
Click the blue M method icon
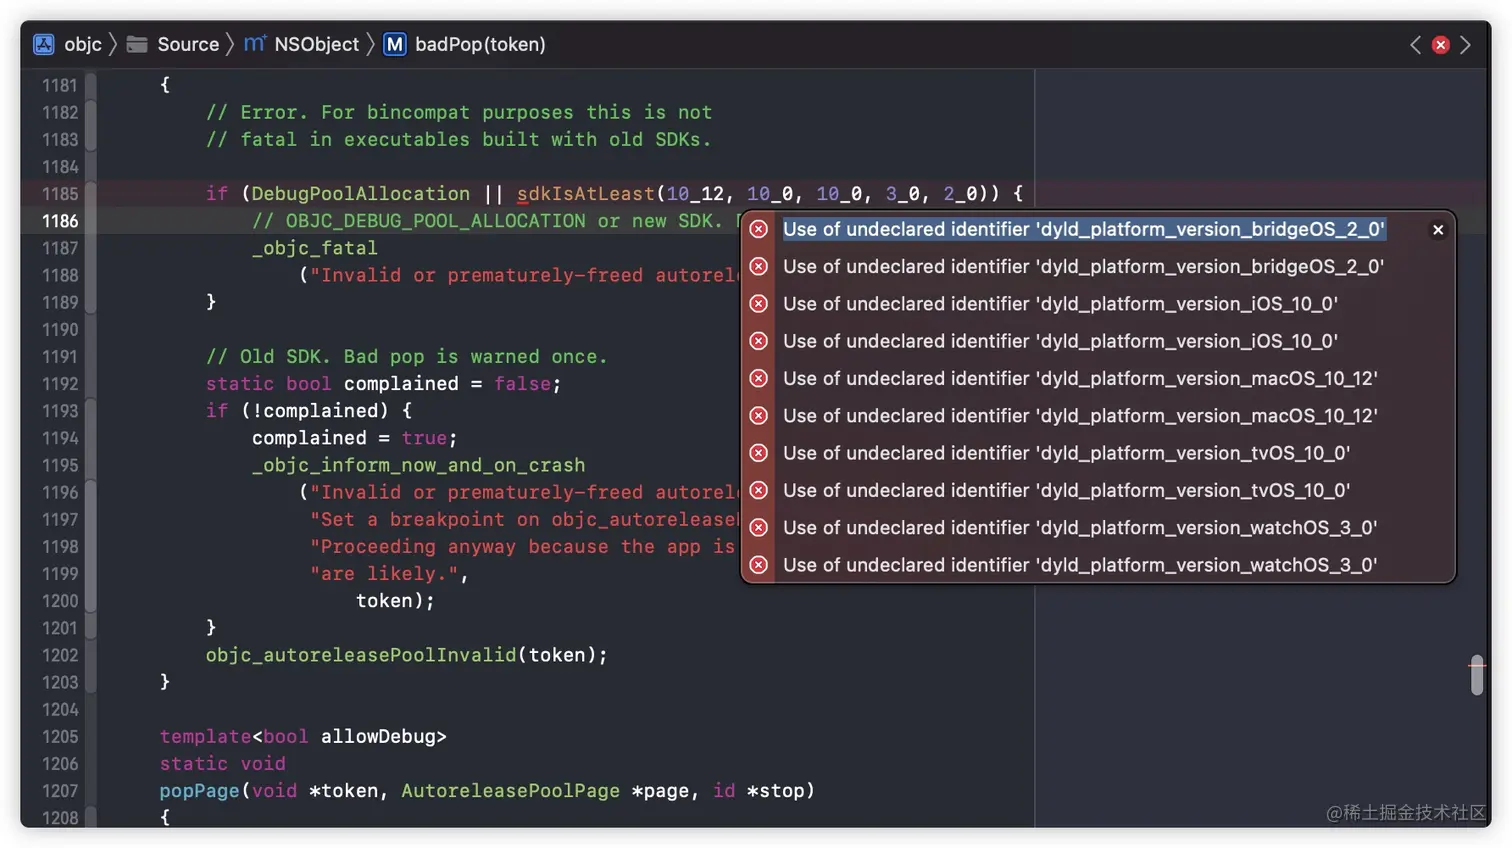[x=395, y=44]
